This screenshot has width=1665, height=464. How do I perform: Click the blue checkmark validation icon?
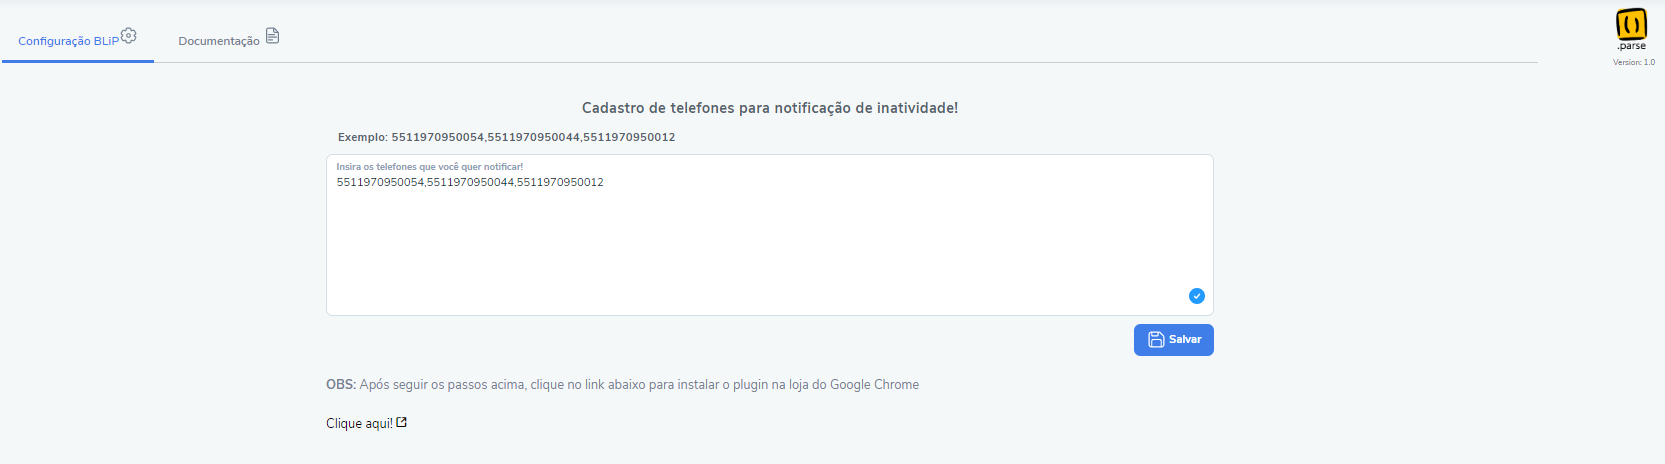click(x=1197, y=296)
